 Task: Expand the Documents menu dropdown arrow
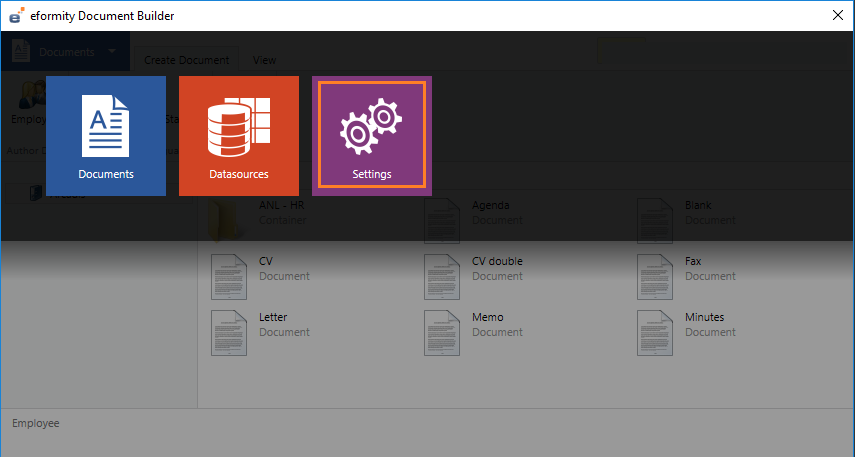[112, 51]
